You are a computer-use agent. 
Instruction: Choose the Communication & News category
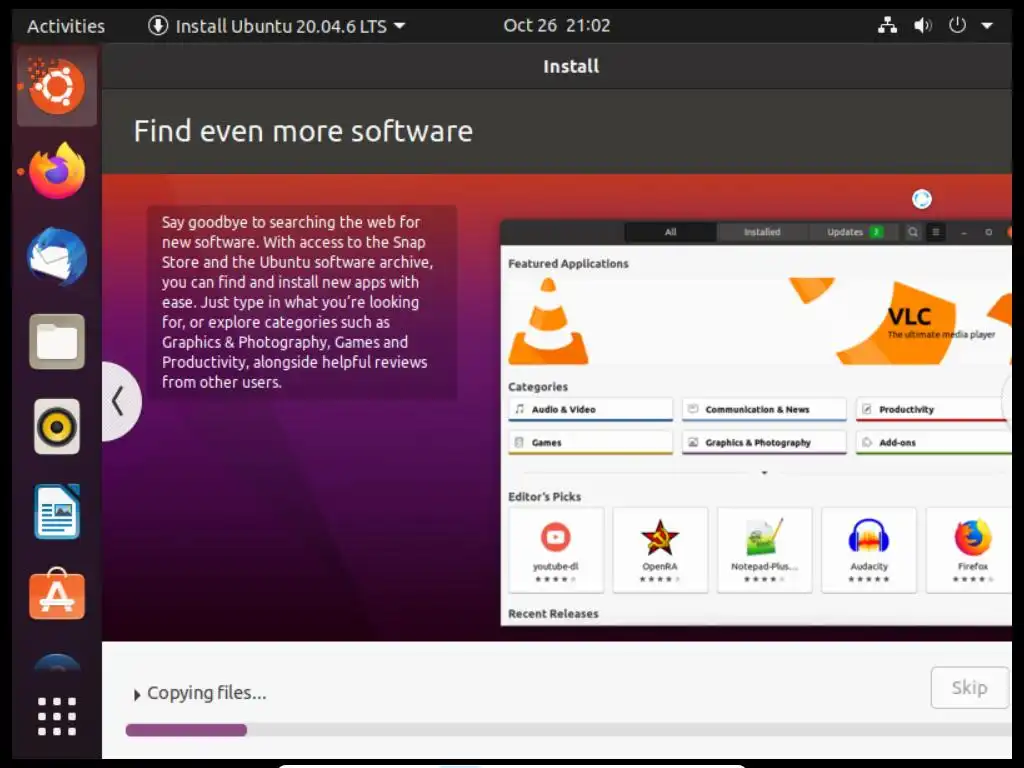(764, 409)
